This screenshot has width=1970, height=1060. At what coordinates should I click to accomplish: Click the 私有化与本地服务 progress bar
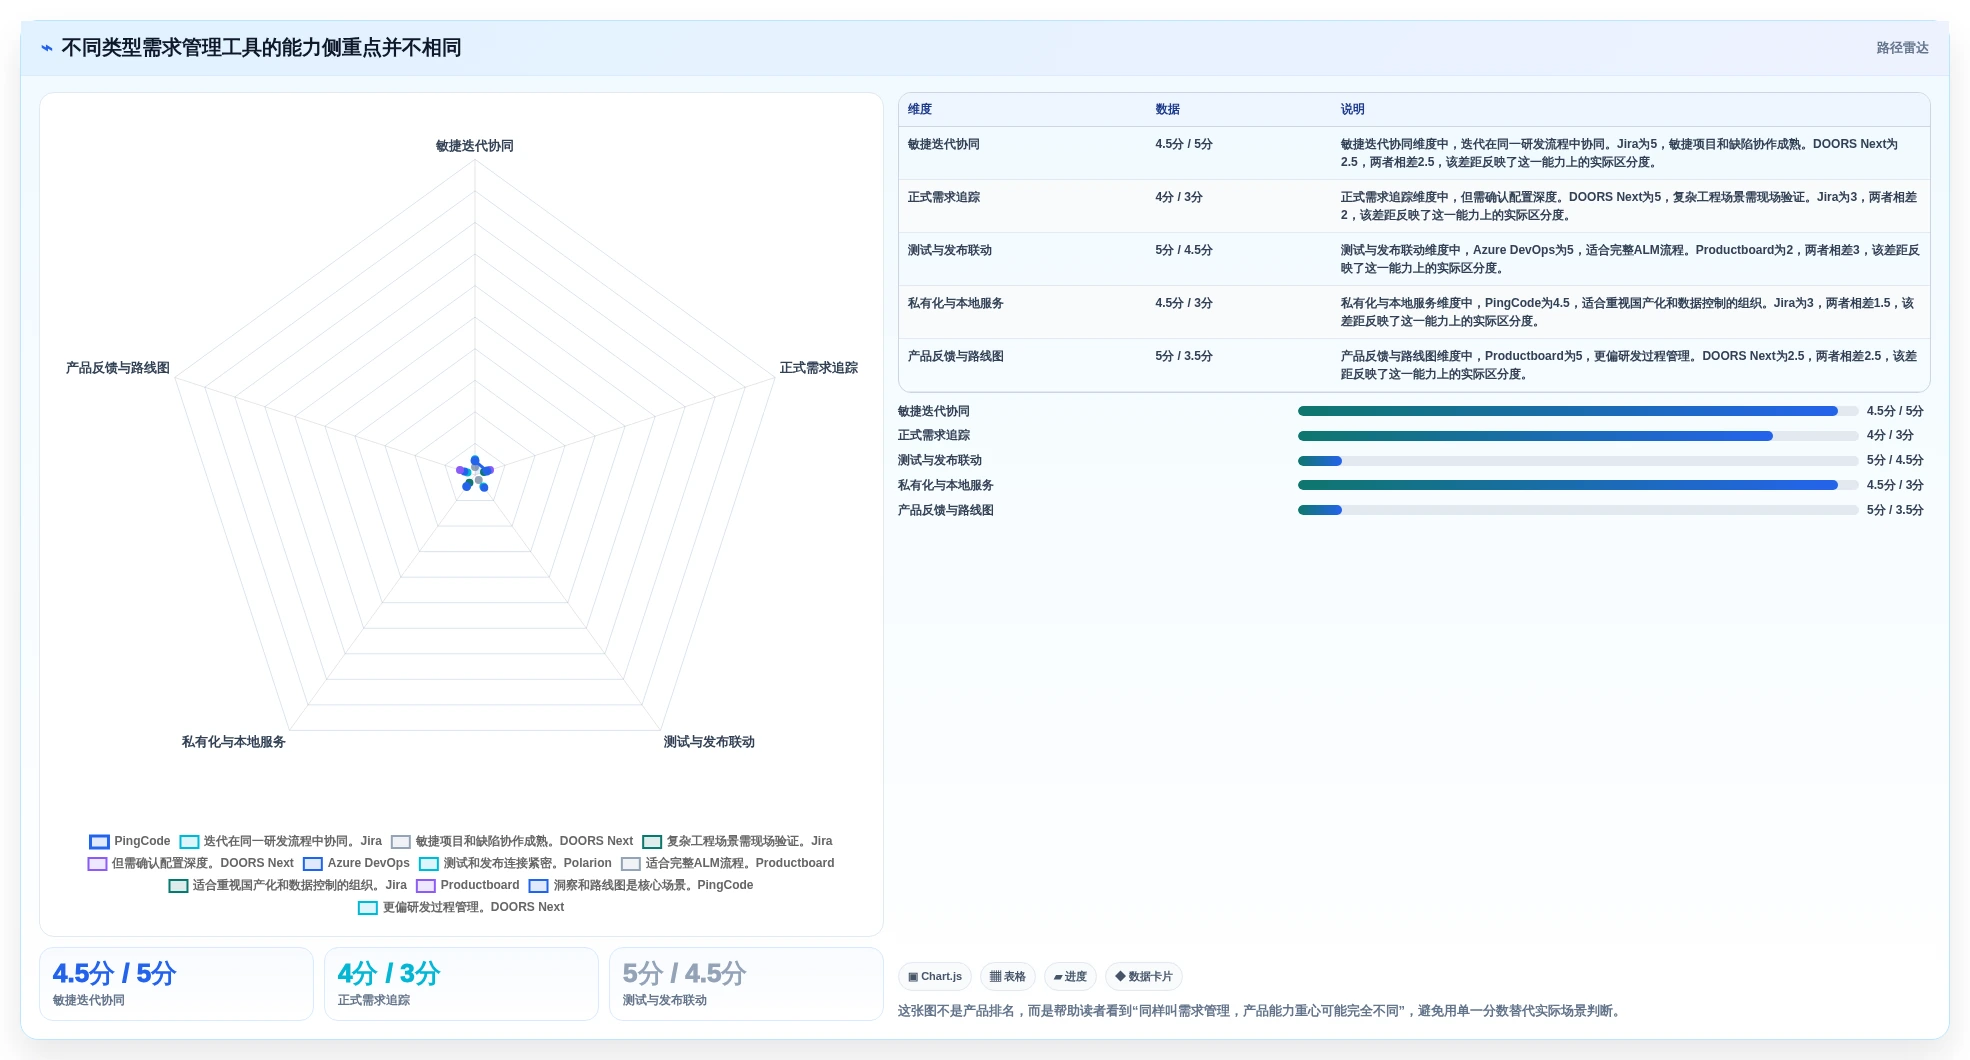(1578, 485)
